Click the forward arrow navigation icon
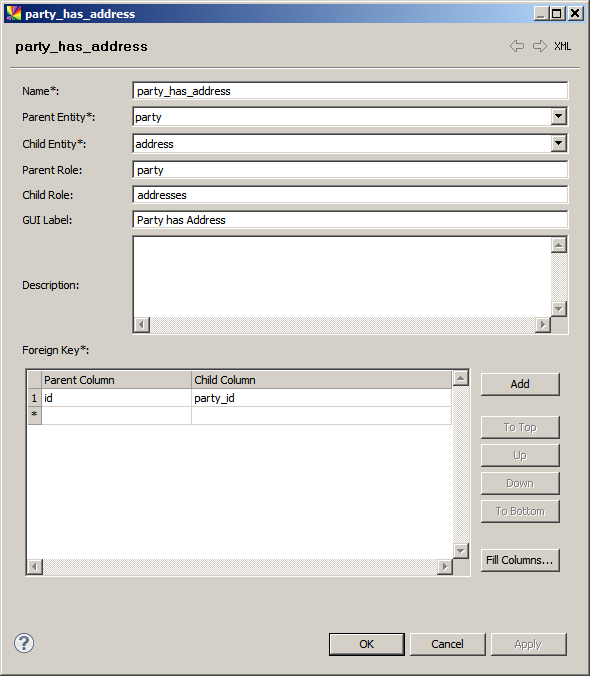 (x=540, y=46)
